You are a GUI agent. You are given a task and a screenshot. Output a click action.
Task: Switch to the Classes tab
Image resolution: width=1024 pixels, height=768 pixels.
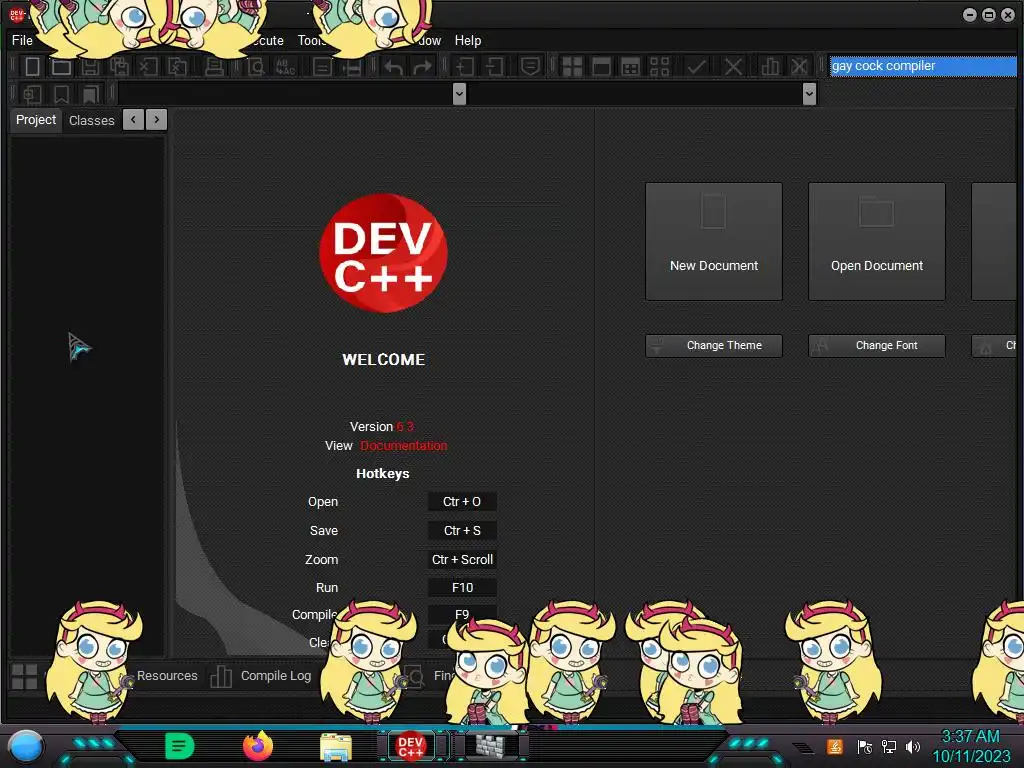coord(91,120)
